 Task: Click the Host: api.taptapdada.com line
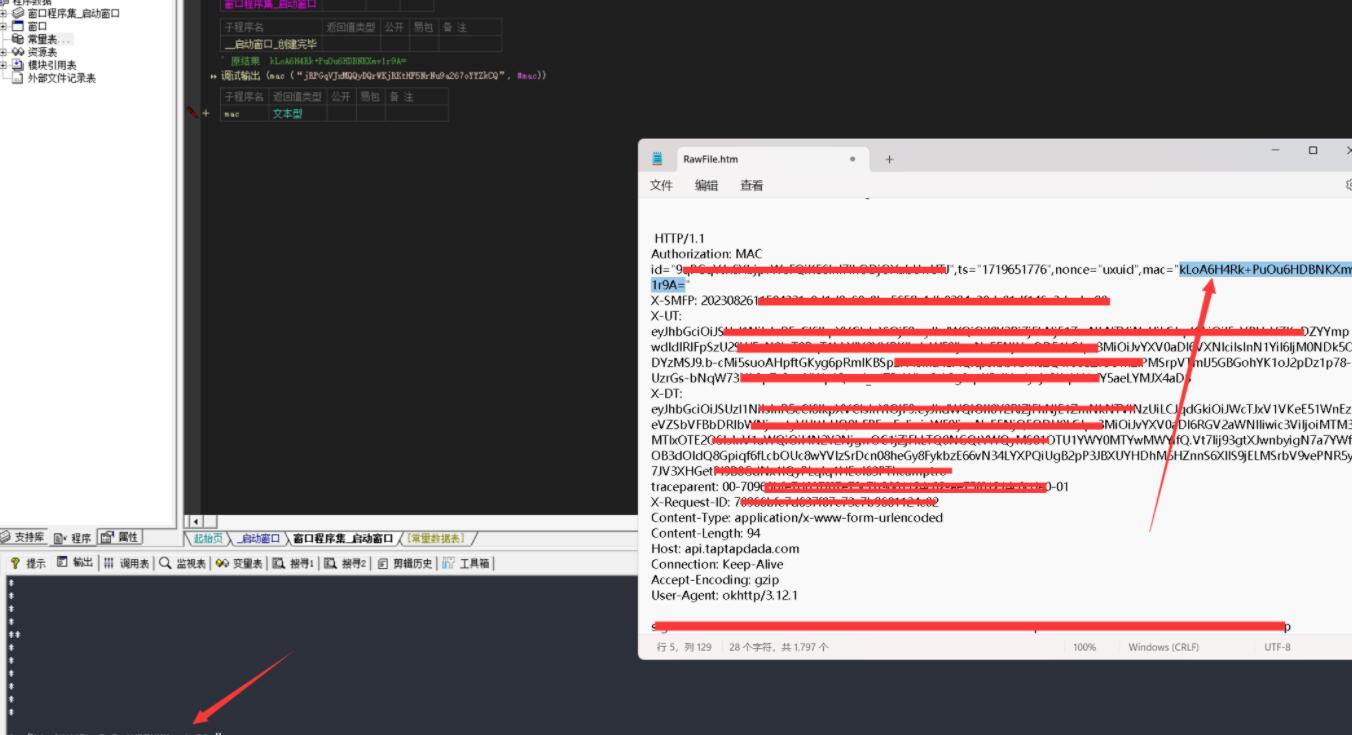pyautogui.click(x=725, y=548)
